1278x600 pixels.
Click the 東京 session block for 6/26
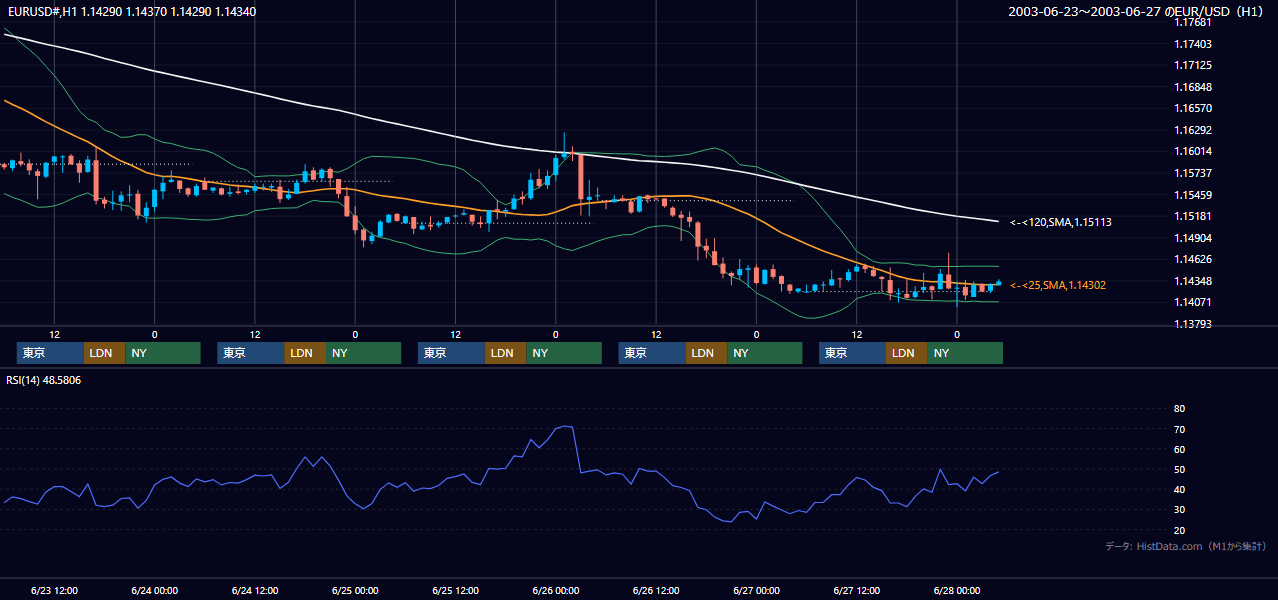[x=652, y=353]
